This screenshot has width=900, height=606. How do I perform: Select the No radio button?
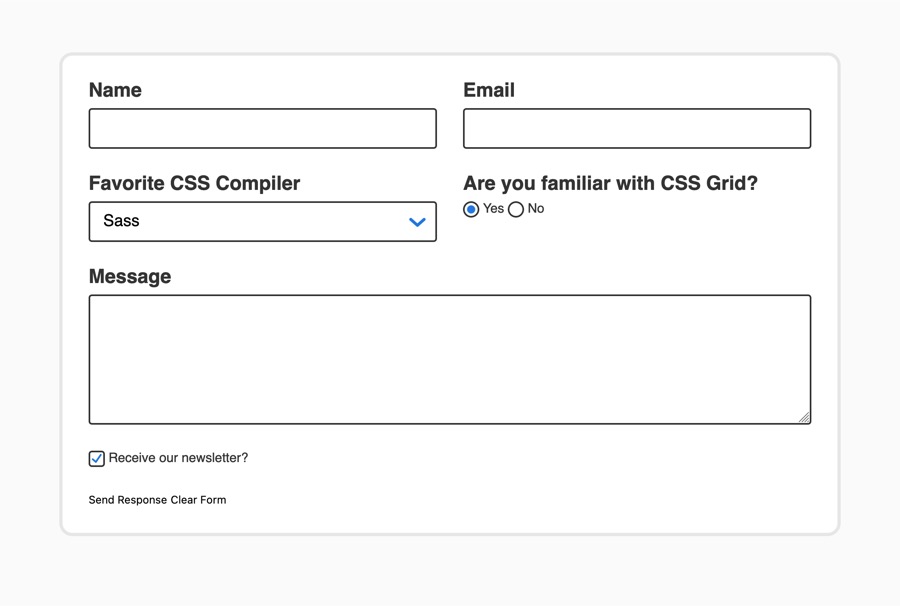click(x=516, y=209)
